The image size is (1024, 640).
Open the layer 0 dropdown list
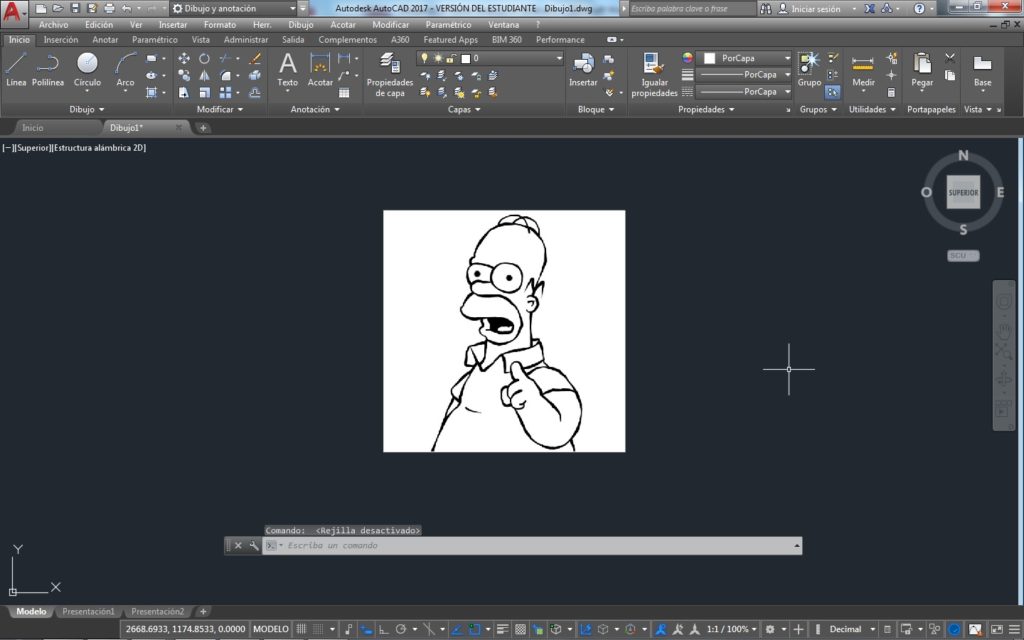point(559,58)
